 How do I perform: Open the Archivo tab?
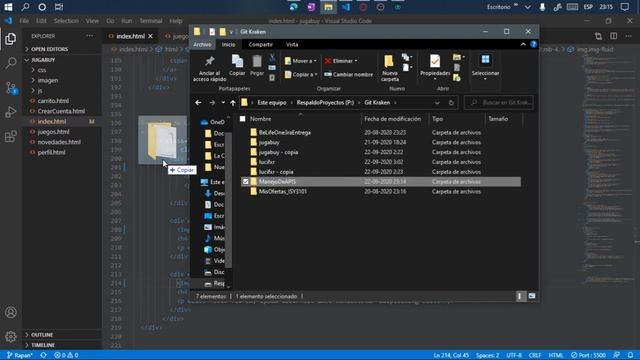202,44
